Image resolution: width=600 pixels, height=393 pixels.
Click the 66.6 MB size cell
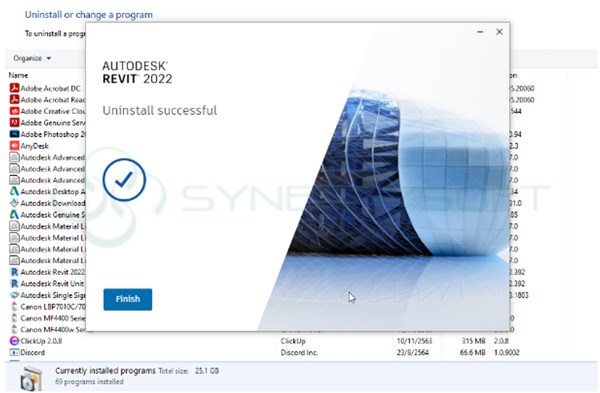click(x=472, y=352)
